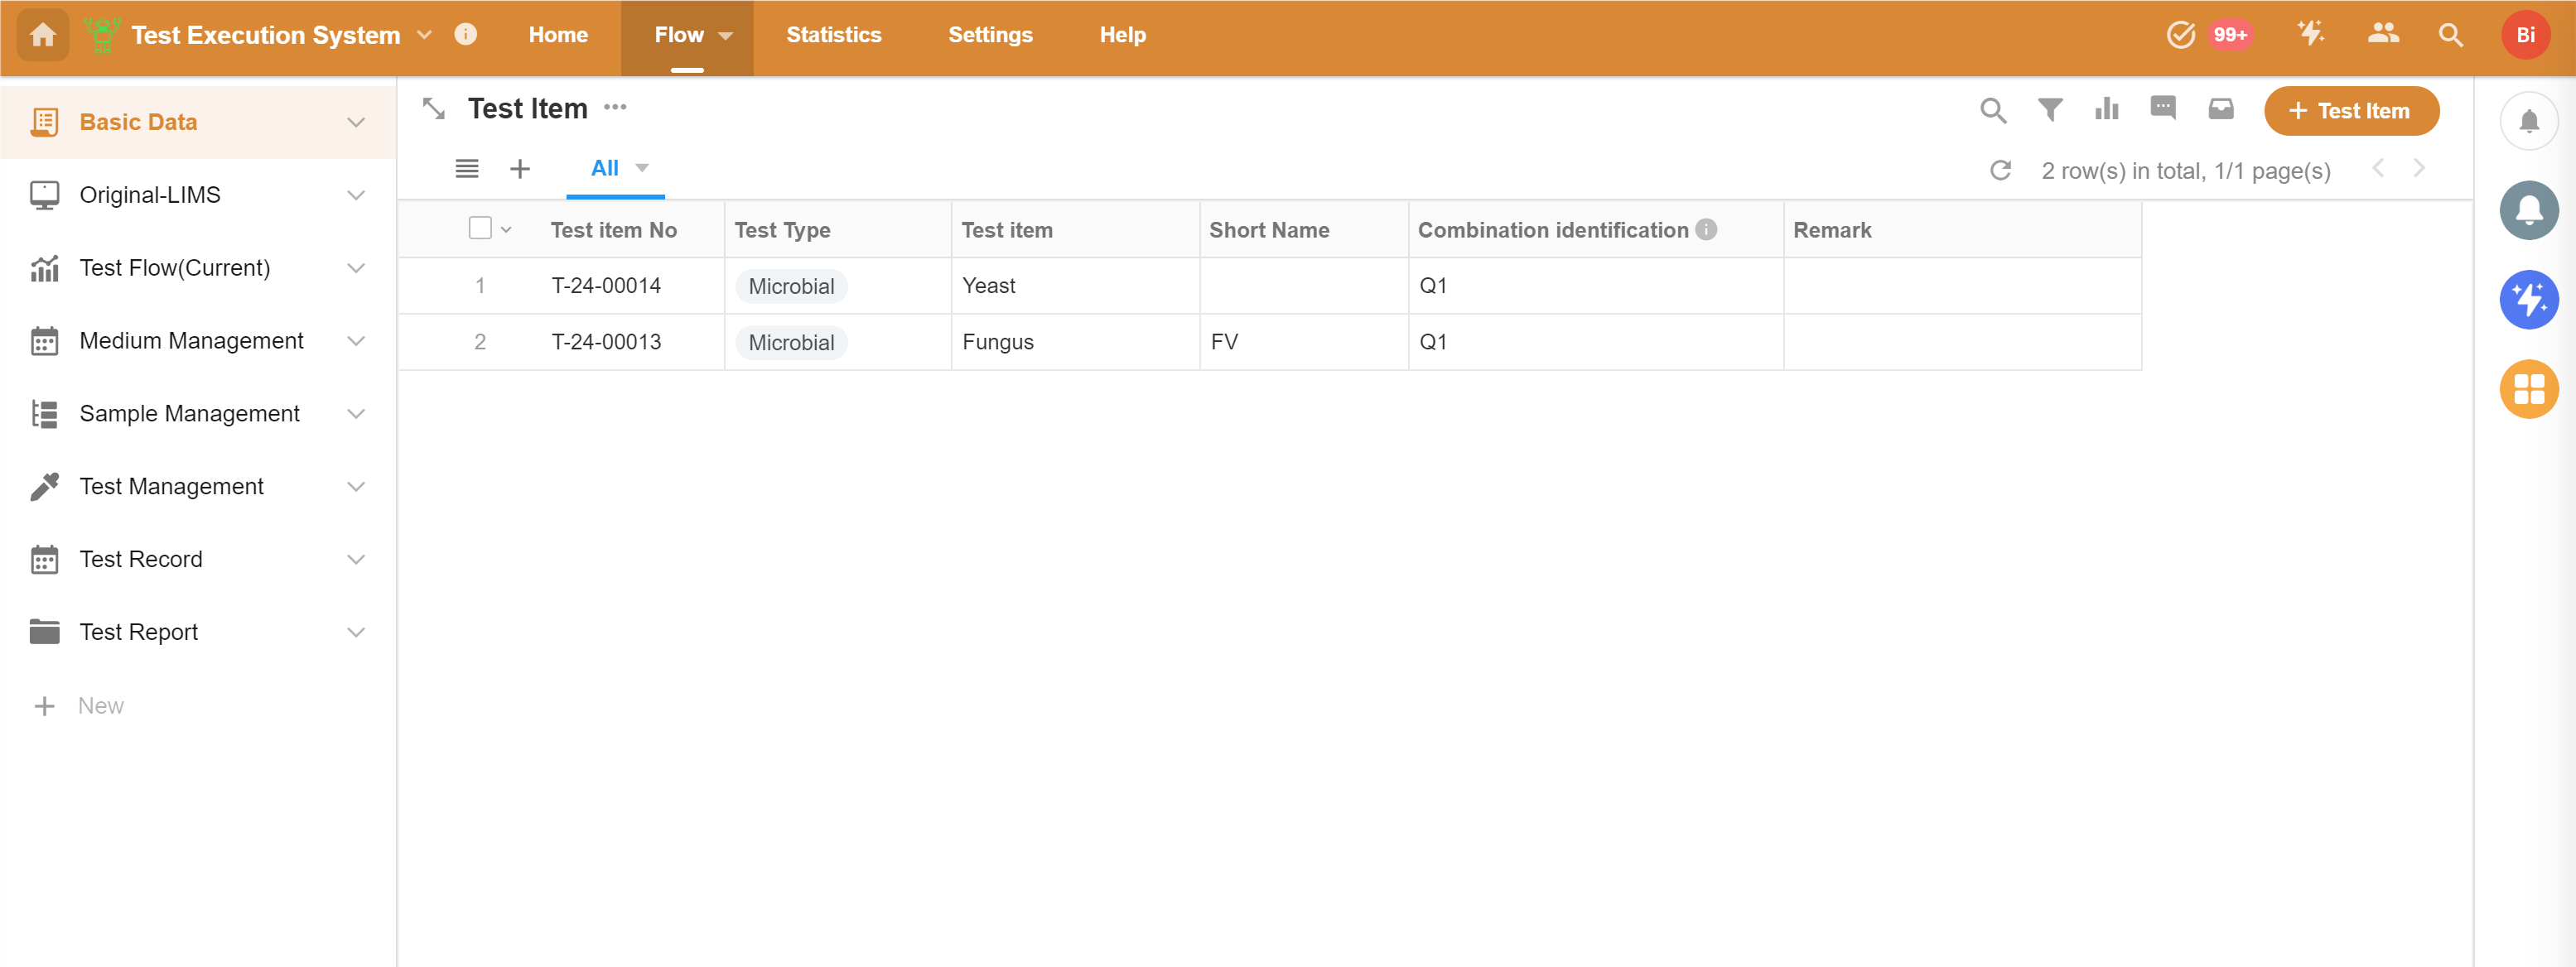Click the refresh rows icon

pos(2000,171)
